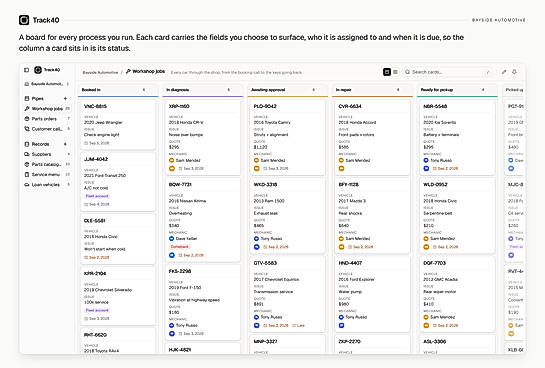This screenshot has height=368, width=545.
Task: Click Fleet account tag on JJM-4042 card
Action: coord(97,196)
